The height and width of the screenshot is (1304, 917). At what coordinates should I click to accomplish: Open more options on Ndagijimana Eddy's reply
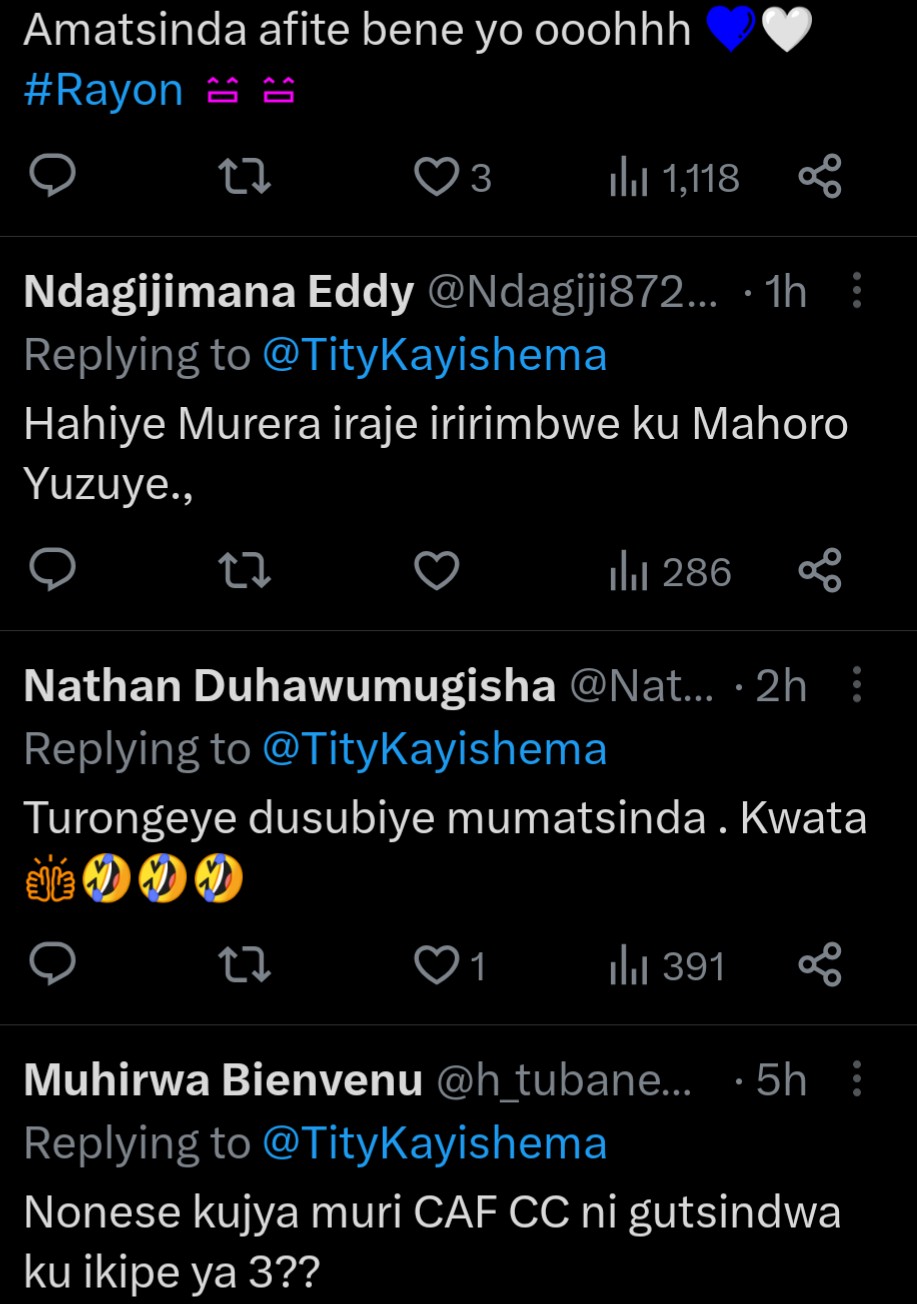tap(857, 291)
